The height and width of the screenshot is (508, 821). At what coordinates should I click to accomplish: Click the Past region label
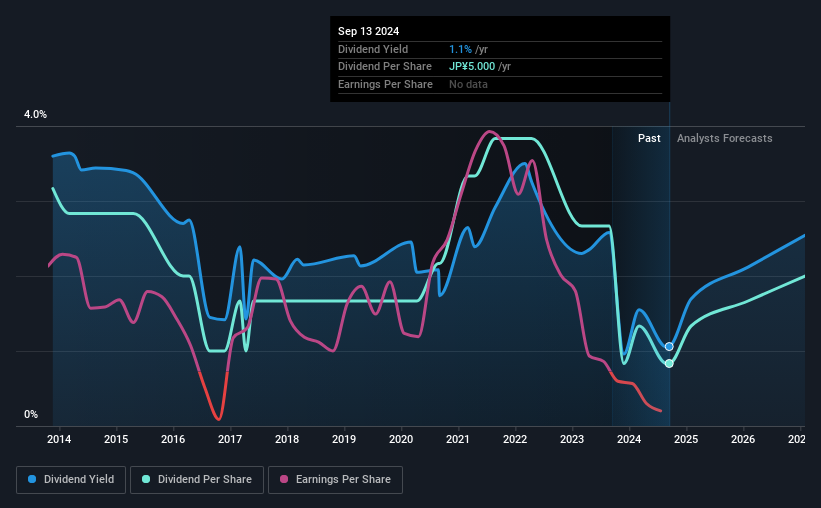point(649,138)
